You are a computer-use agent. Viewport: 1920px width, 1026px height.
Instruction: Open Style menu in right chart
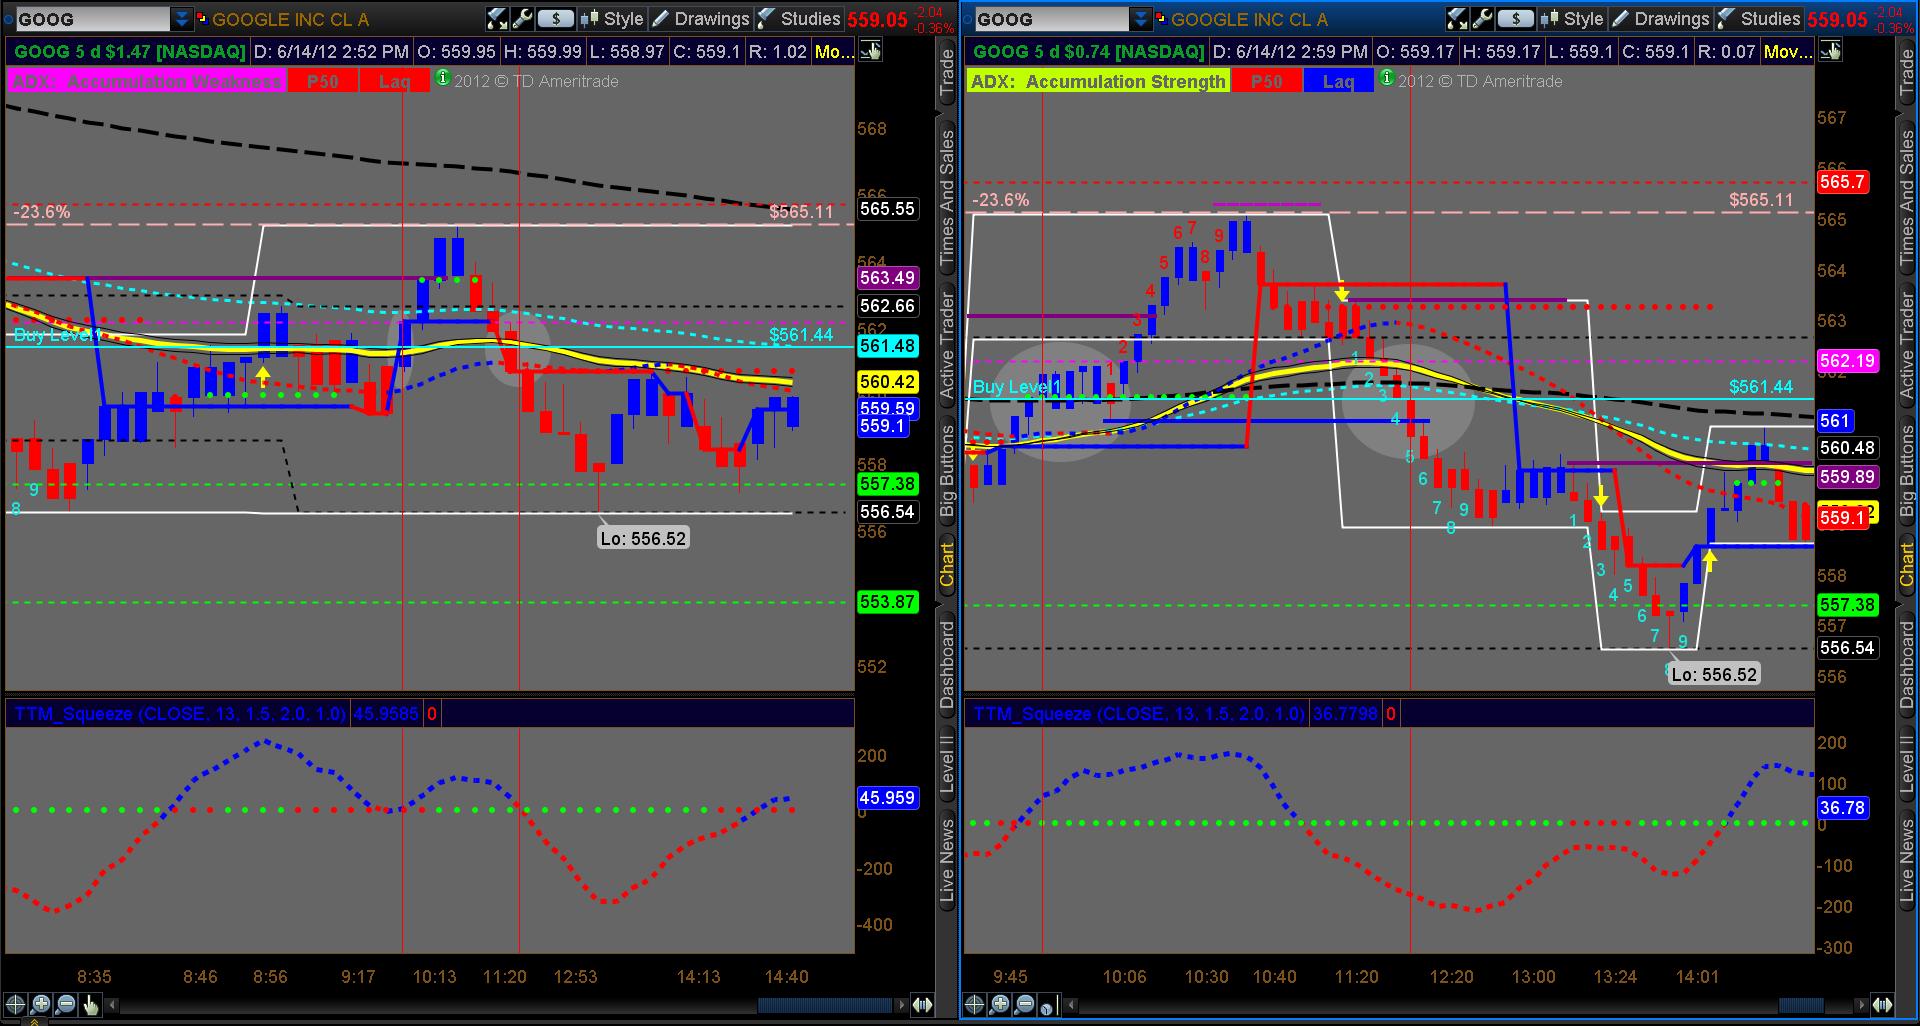[1572, 19]
